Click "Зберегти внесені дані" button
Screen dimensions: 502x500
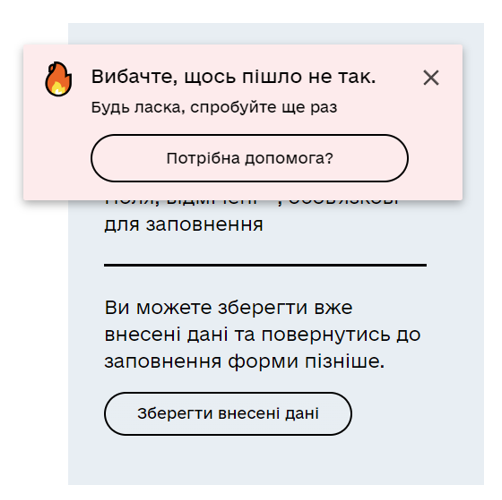[228, 414]
